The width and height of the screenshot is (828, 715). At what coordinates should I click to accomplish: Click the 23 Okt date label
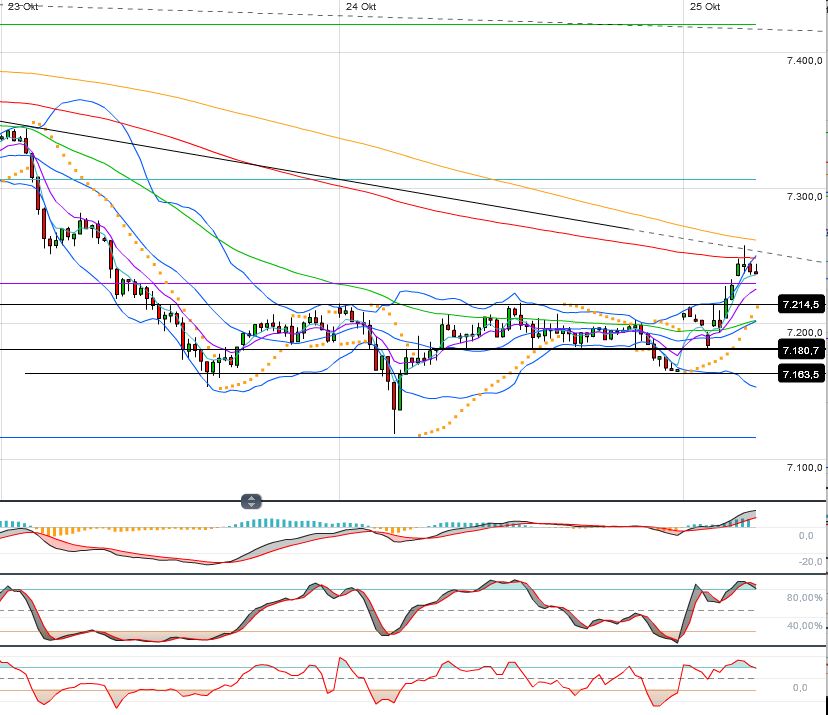[24, 6]
